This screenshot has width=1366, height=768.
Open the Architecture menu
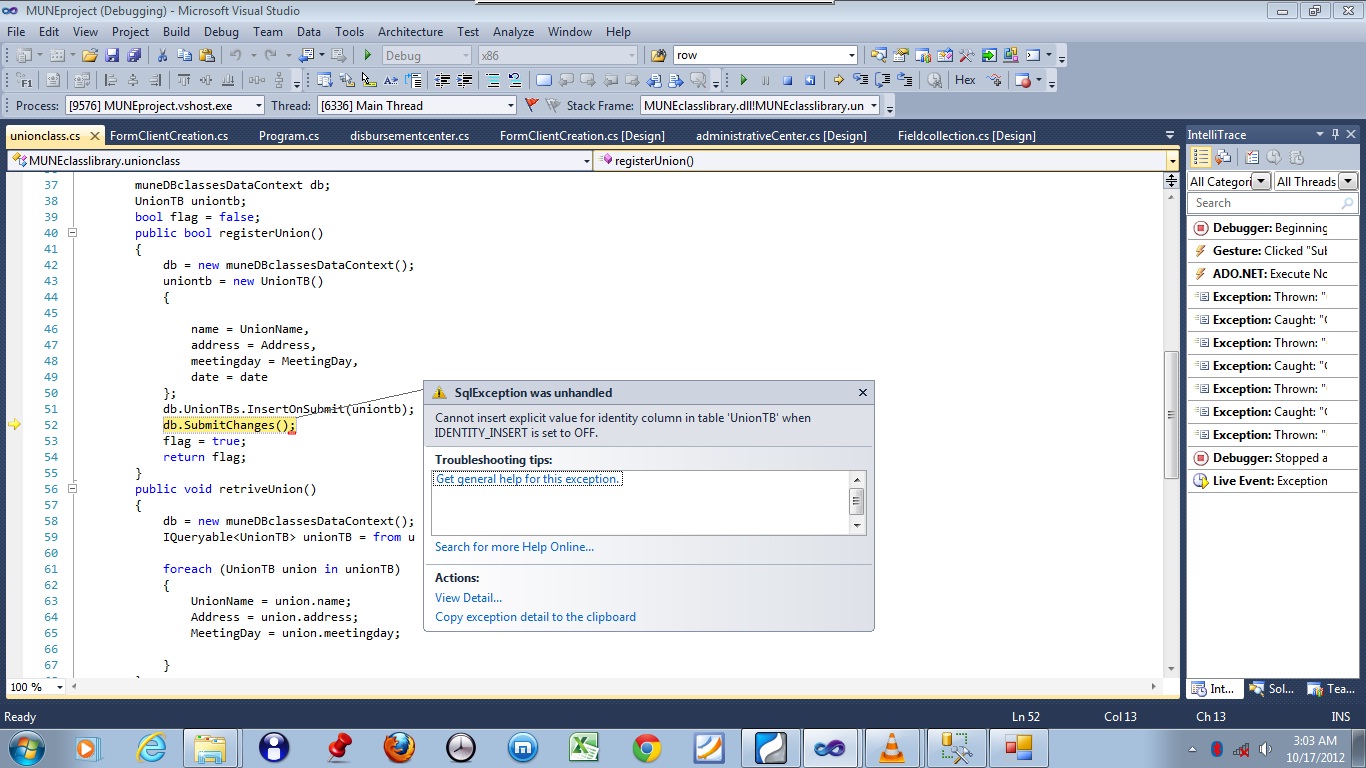click(410, 32)
